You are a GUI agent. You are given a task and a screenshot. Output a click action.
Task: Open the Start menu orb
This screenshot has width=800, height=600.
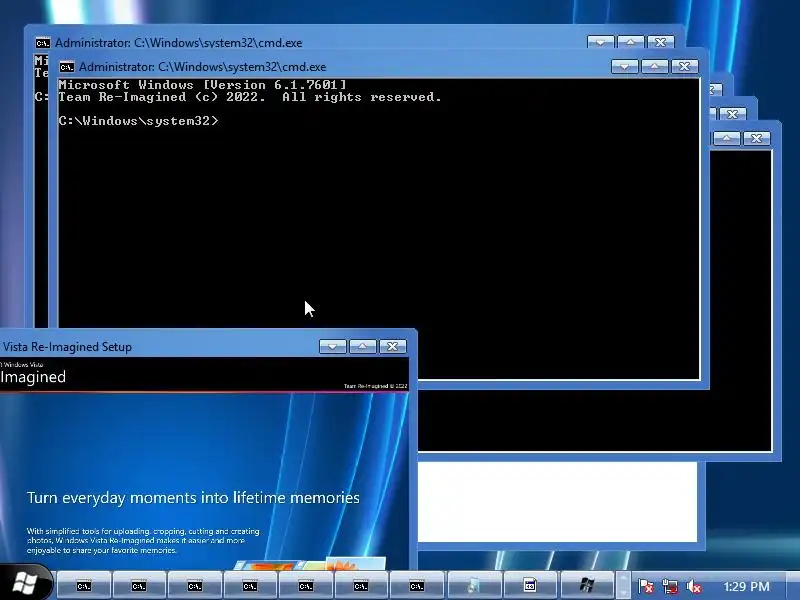[x=24, y=584]
